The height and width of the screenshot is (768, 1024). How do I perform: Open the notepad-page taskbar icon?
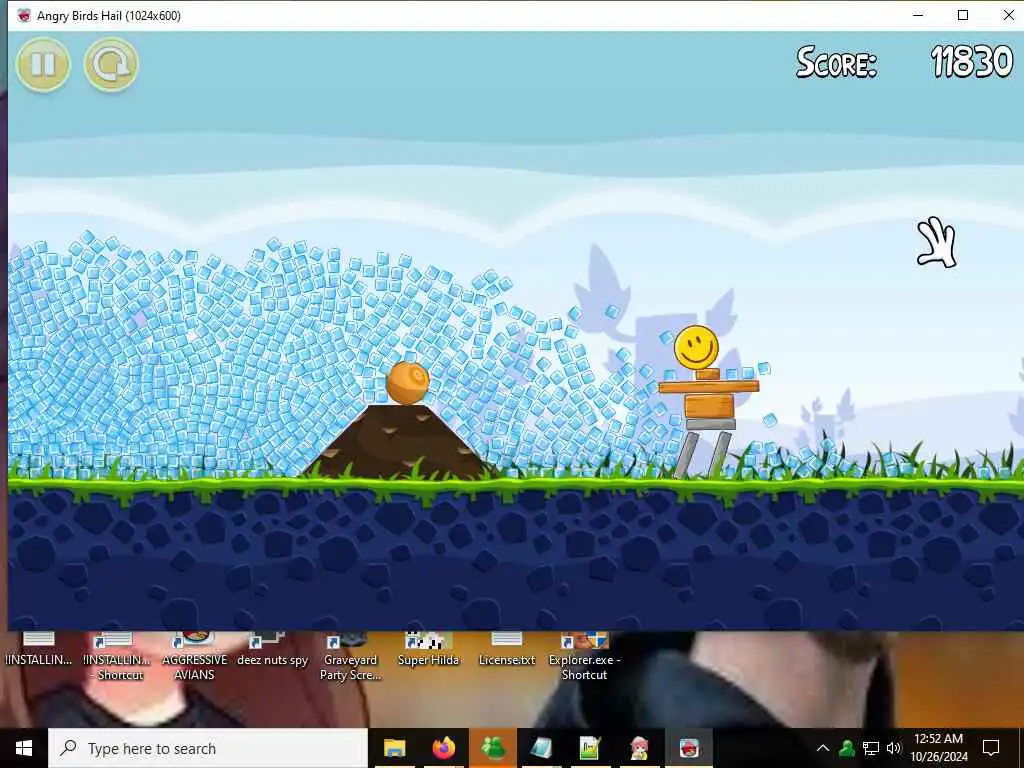(x=541, y=748)
